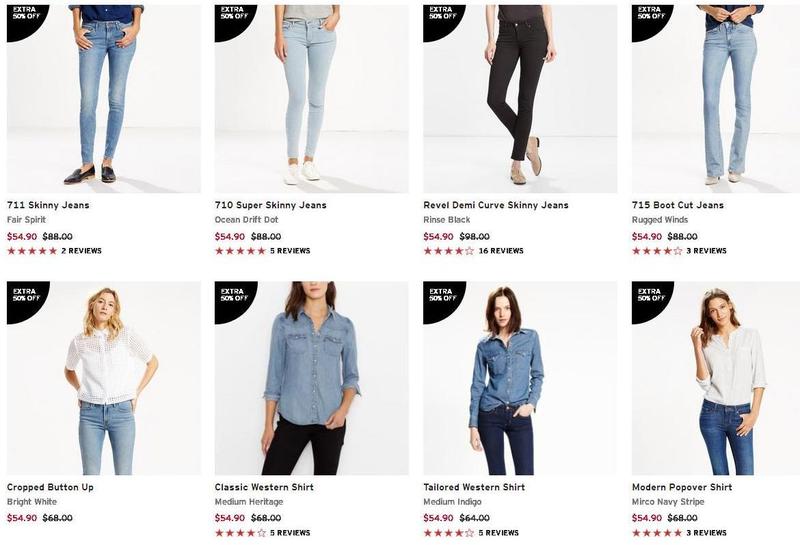800x545 pixels.
Task: Select the Cropped Button Up image
Action: pyautogui.click(x=103, y=378)
